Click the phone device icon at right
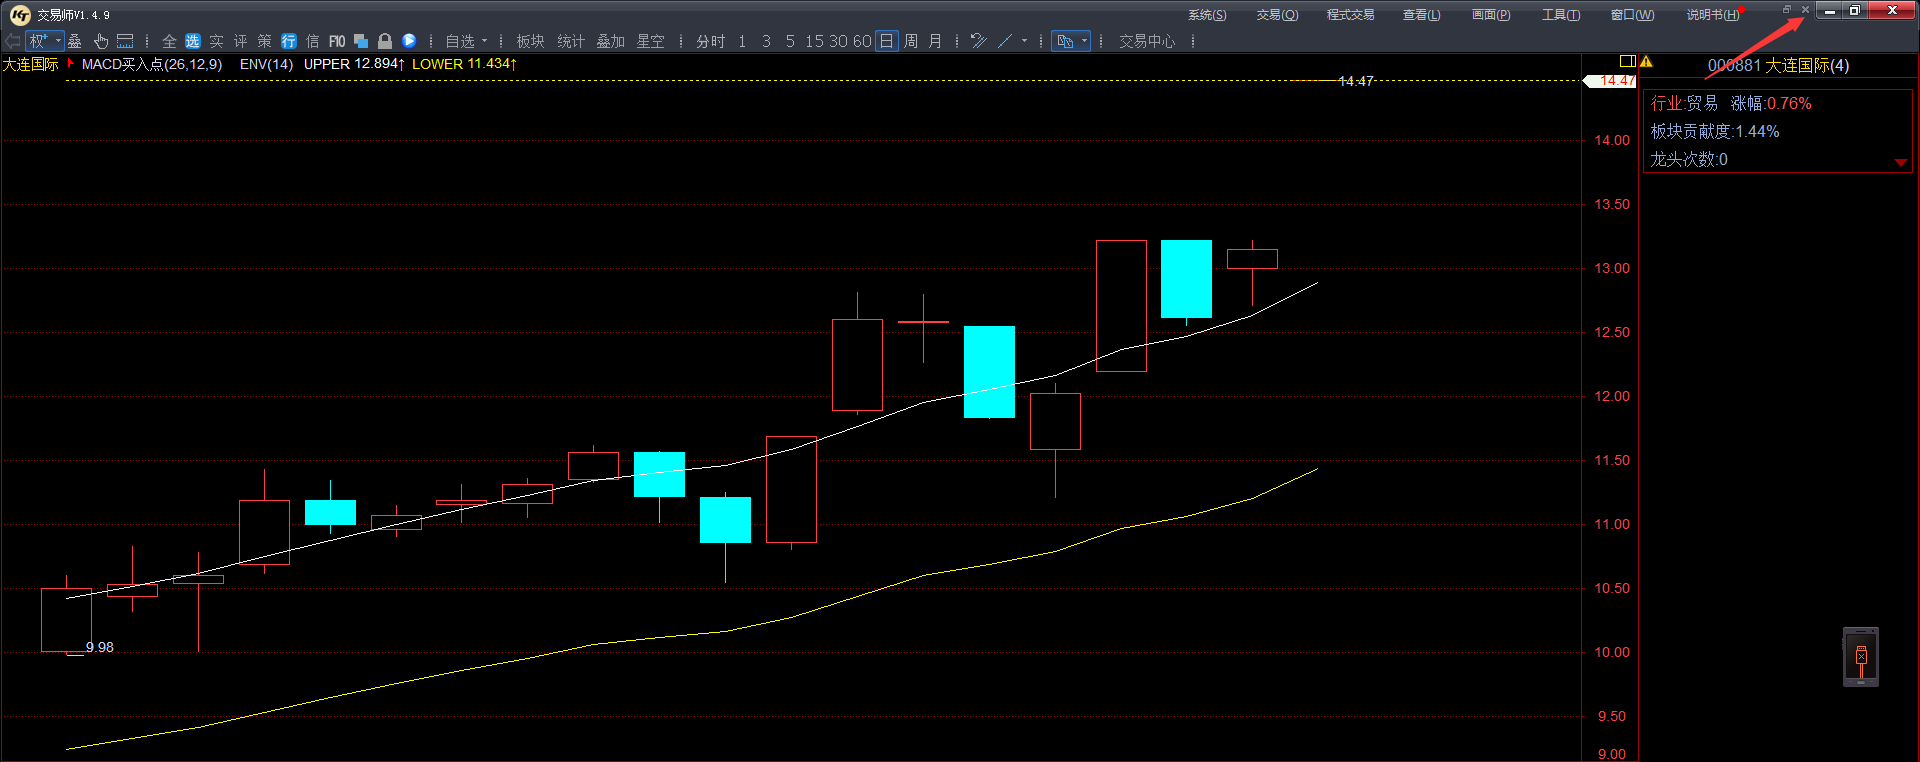 pyautogui.click(x=1860, y=657)
